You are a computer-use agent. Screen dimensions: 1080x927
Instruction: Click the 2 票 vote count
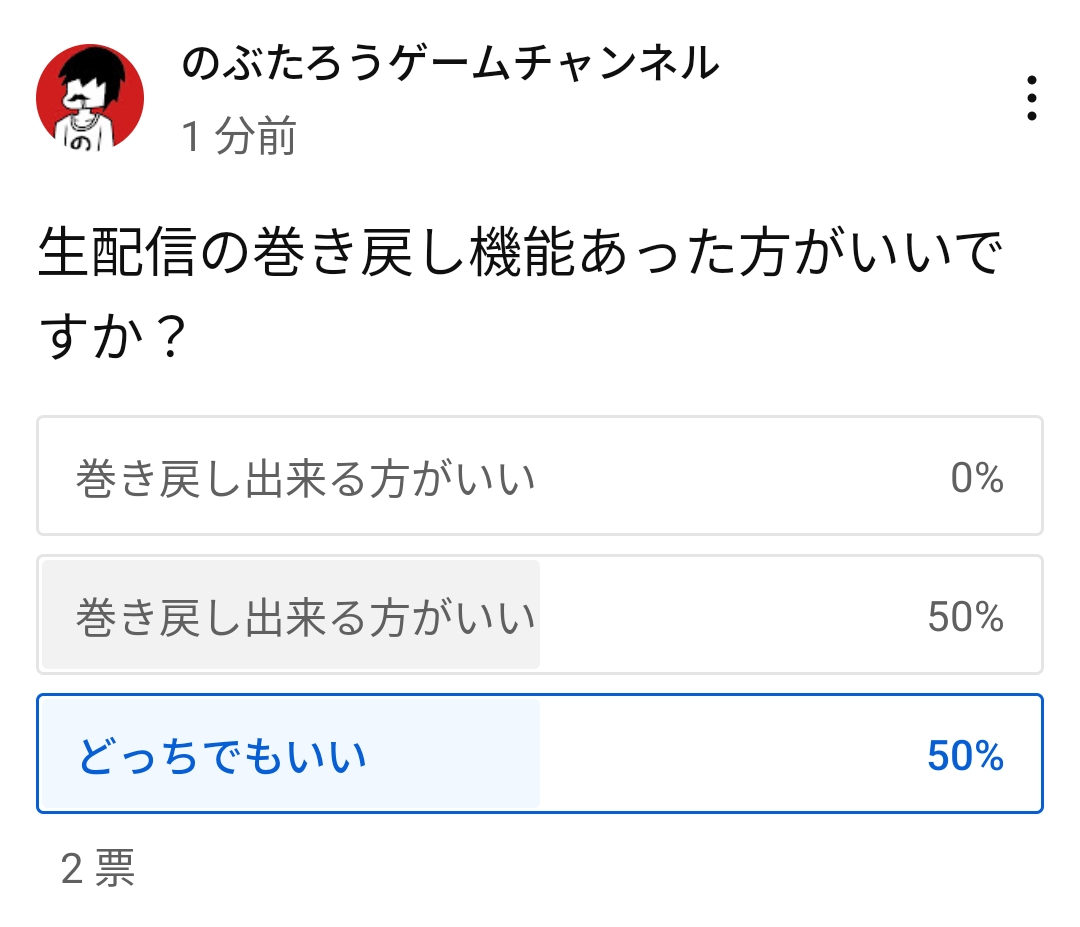tap(98, 869)
